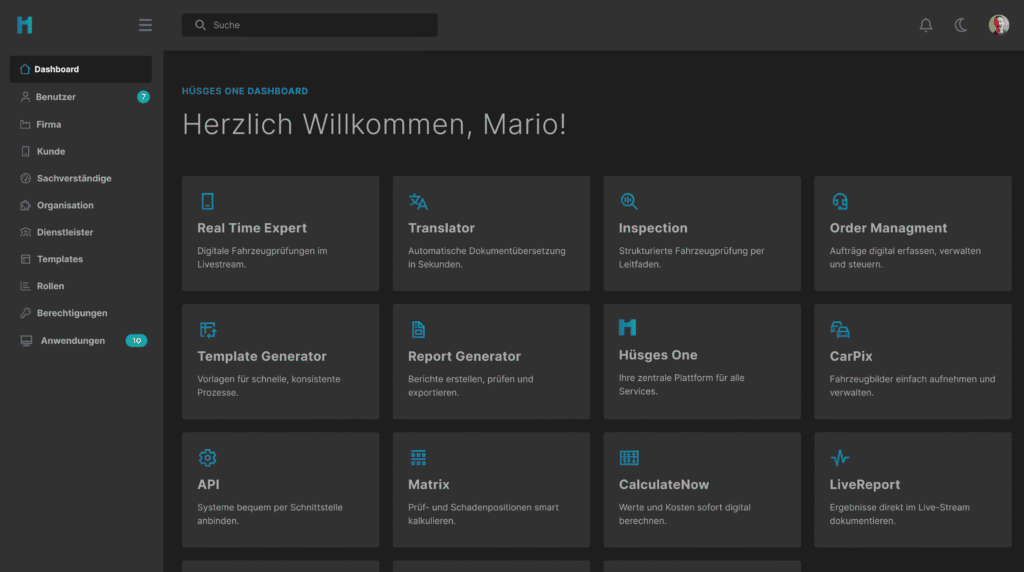Open Benutzer in the sidebar
This screenshot has height=572, width=1024.
tap(80, 97)
